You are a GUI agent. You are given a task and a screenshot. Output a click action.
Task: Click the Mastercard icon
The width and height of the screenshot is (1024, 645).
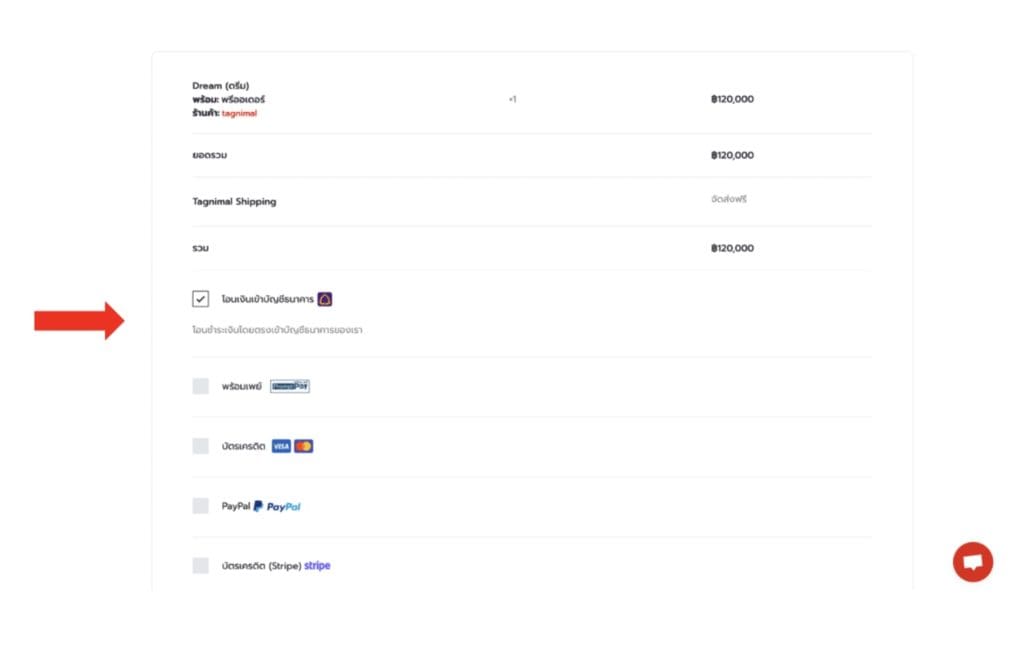[304, 446]
